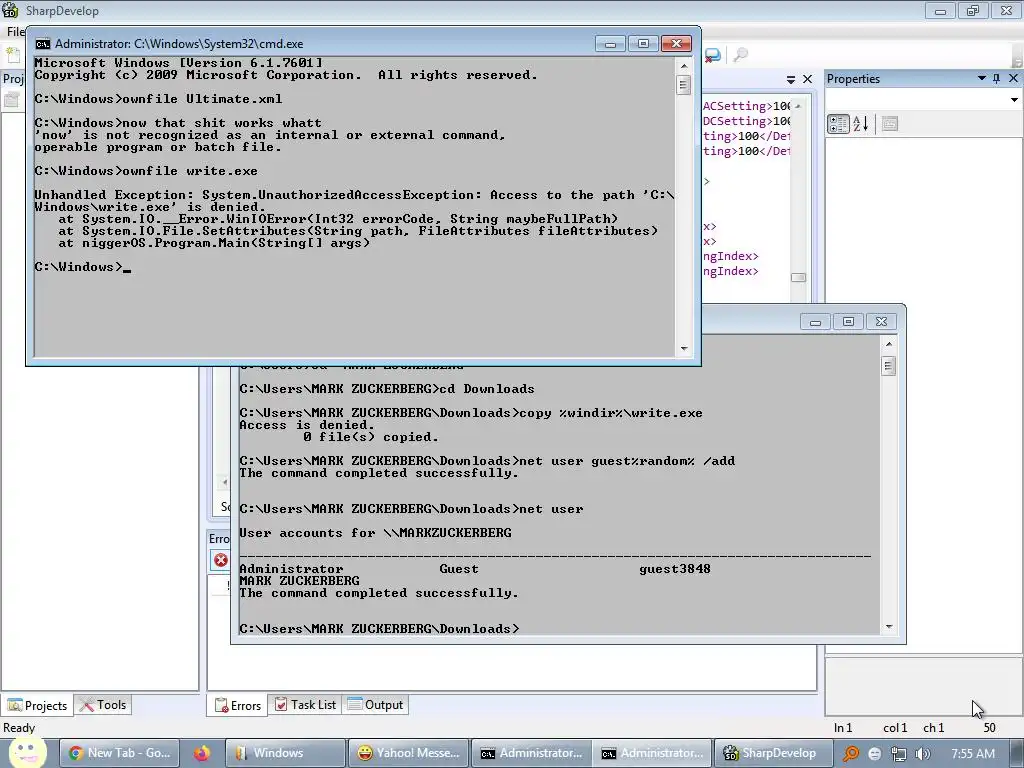Click the cmd icon in front console title bar
Image resolution: width=1024 pixels, height=768 pixels.
pyautogui.click(x=43, y=44)
